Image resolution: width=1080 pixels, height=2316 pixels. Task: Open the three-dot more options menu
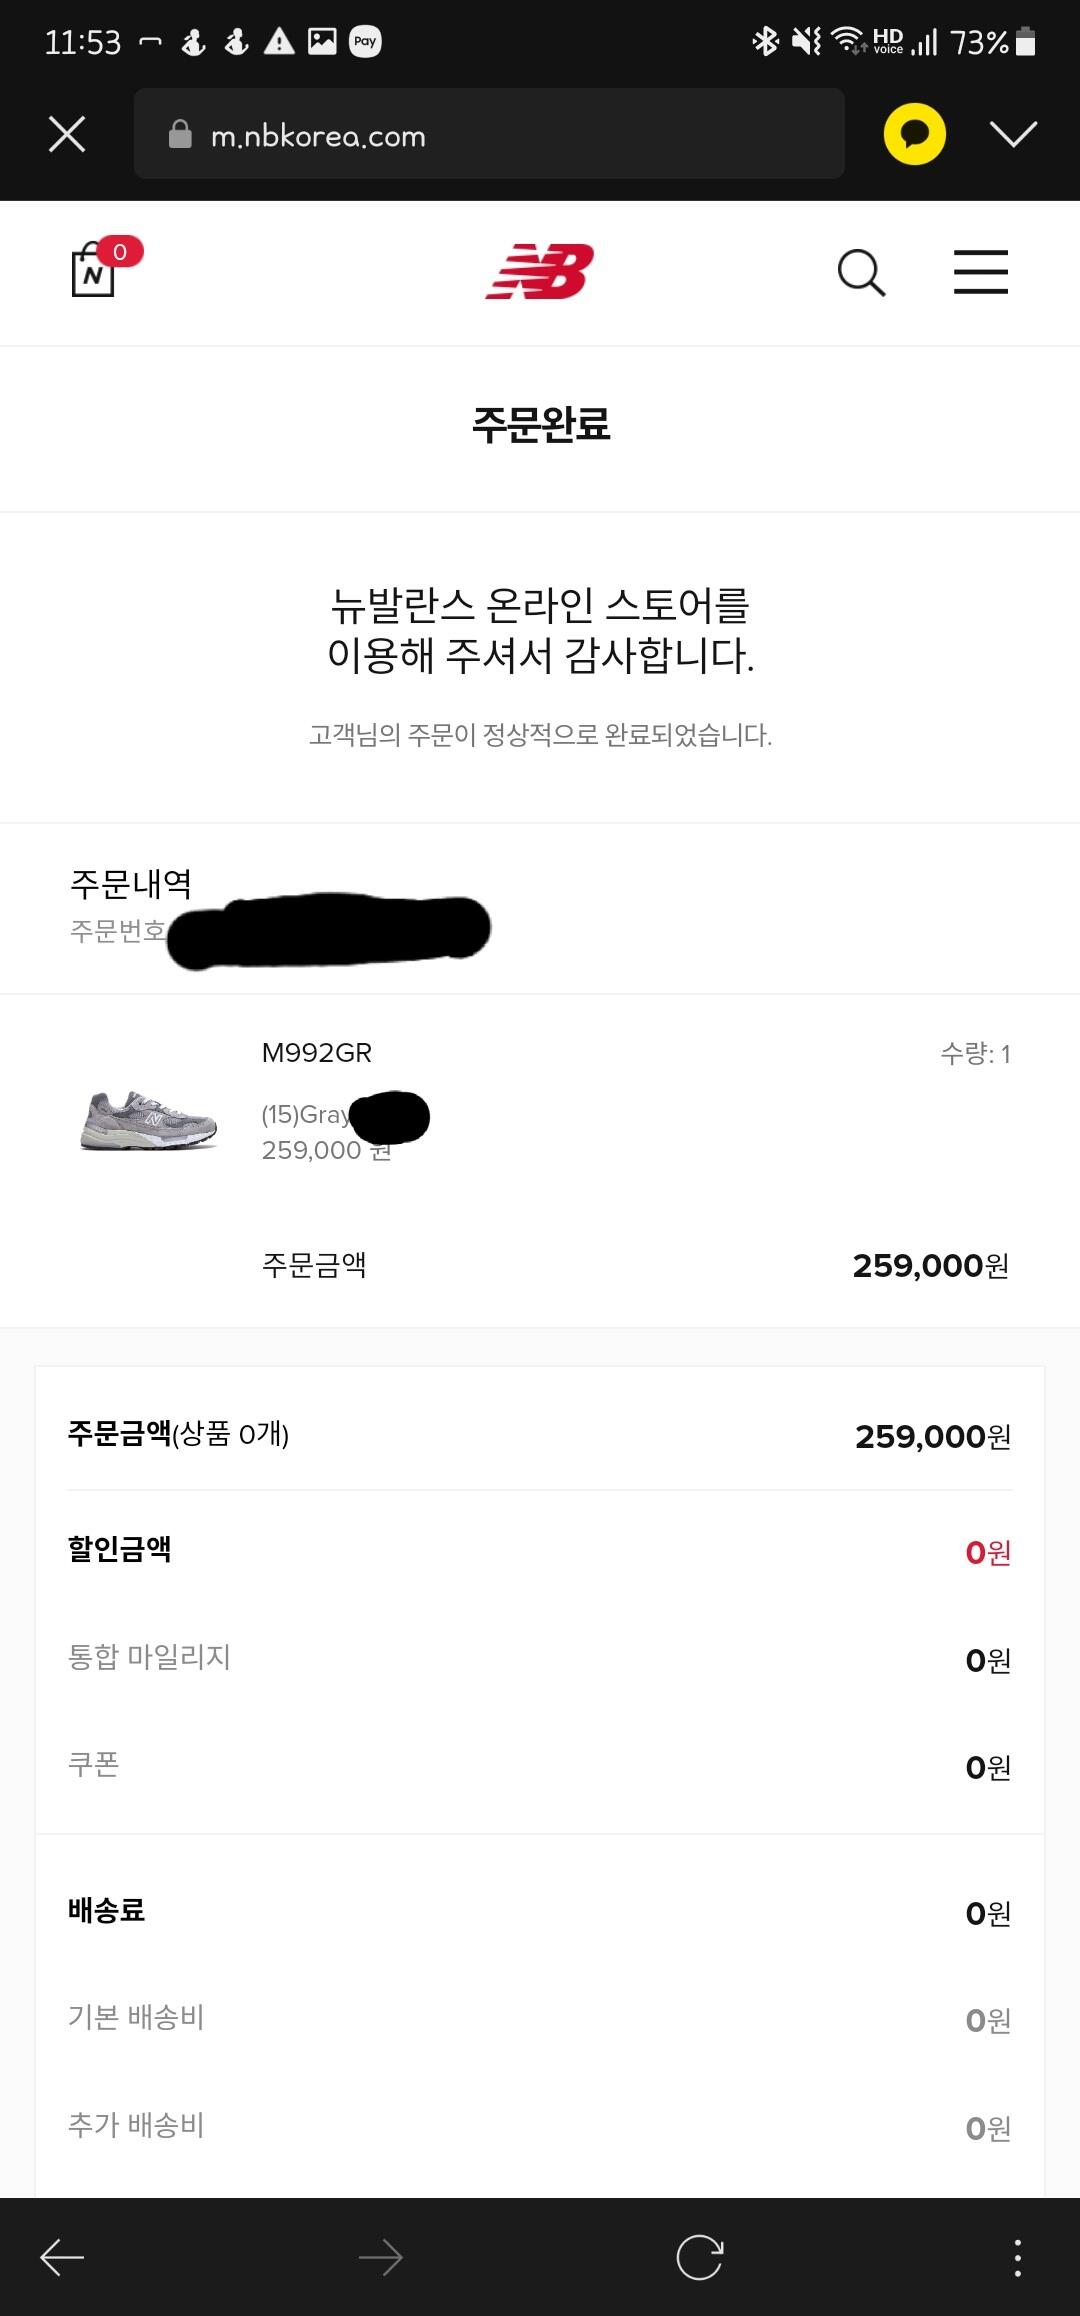point(1017,2257)
